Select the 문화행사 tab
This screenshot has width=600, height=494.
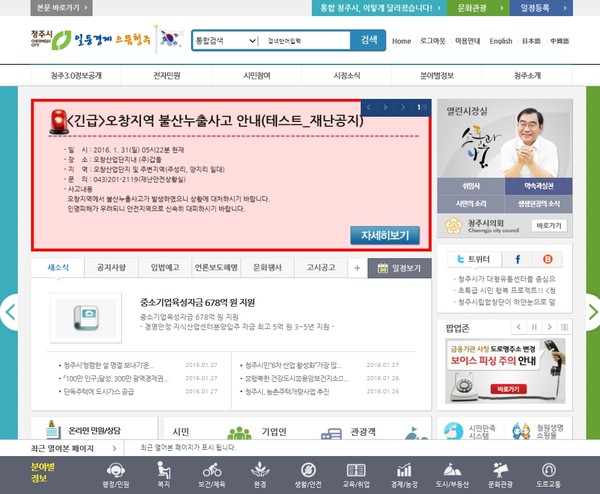click(267, 267)
